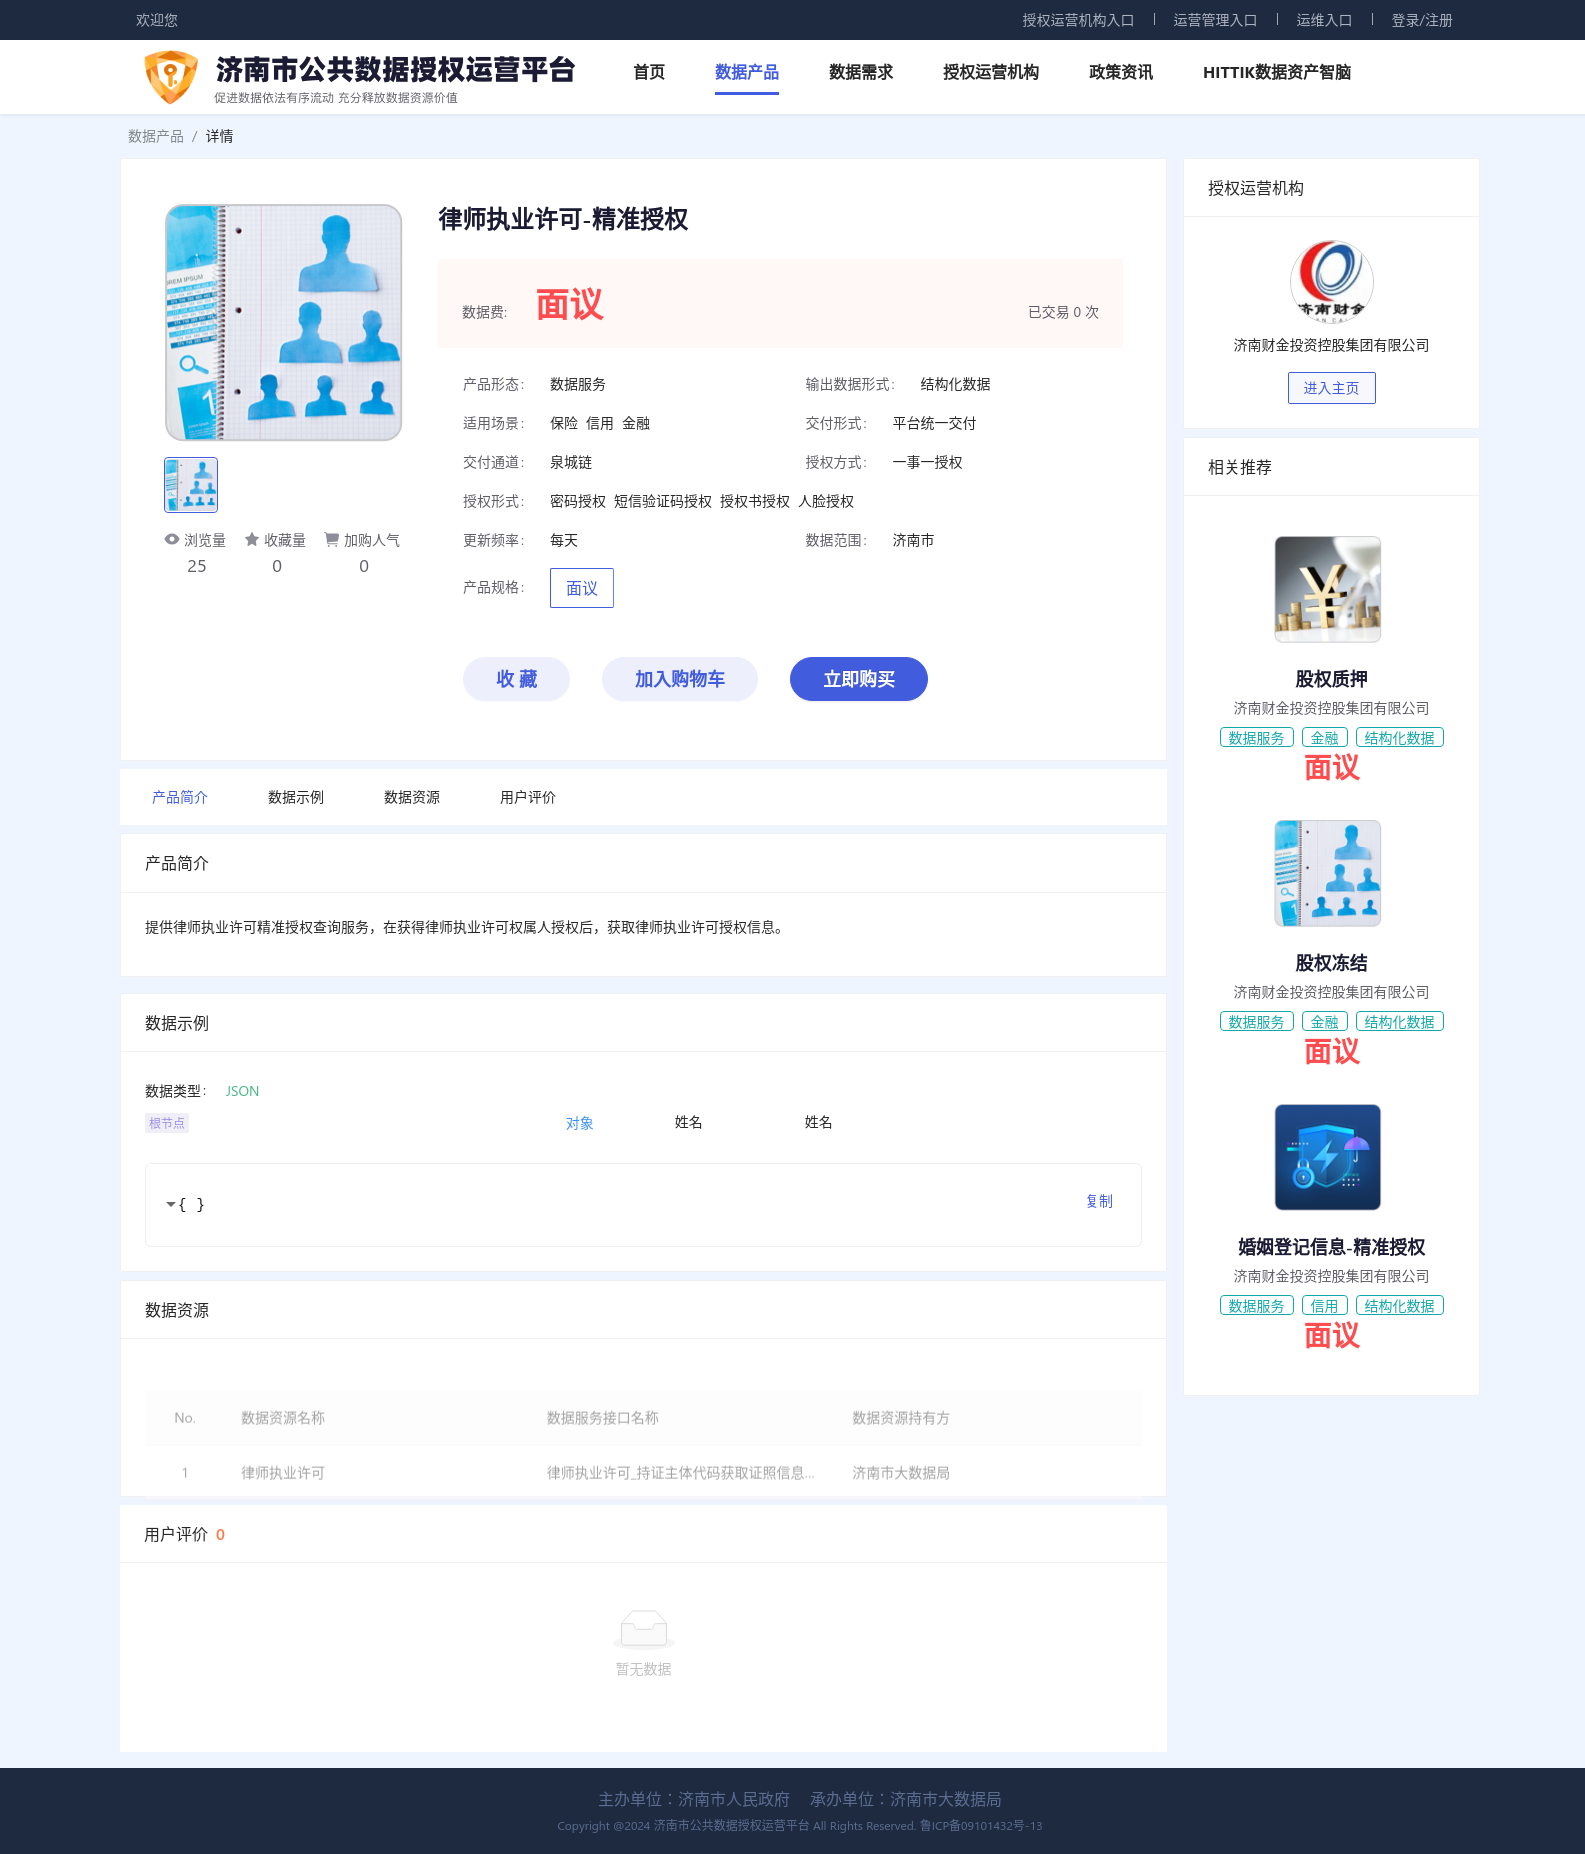Image resolution: width=1585 pixels, height=1854 pixels.
Task: Click 结构化数据 tag under 股权冻结
Action: pyautogui.click(x=1400, y=1022)
